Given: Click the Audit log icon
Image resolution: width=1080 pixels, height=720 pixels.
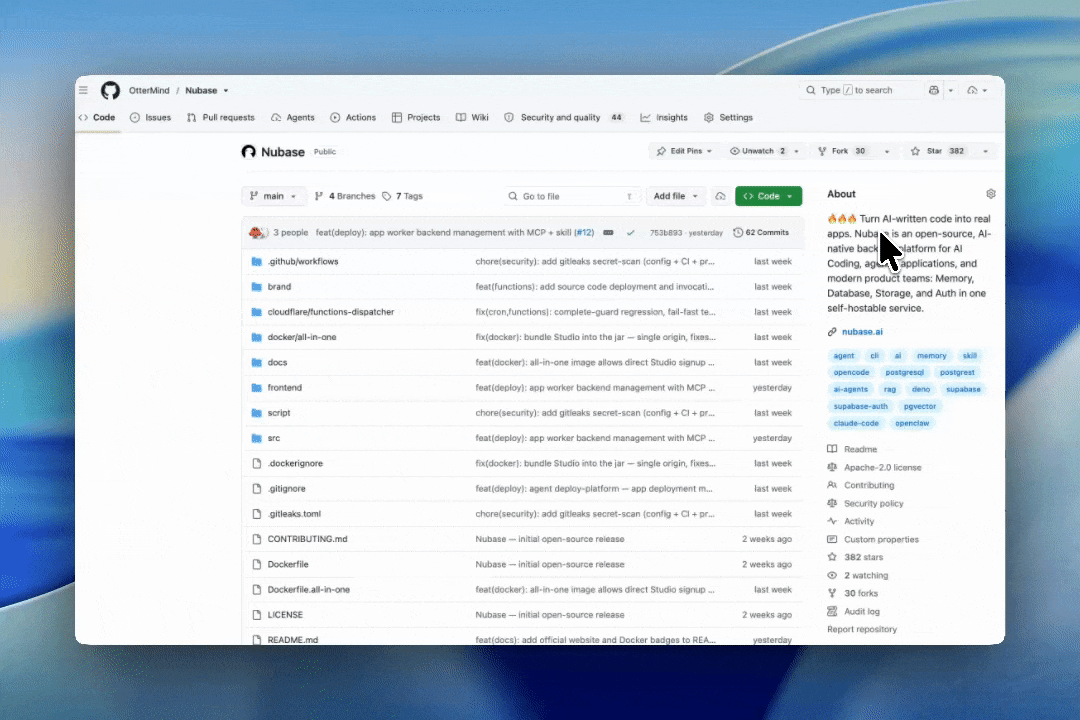Looking at the screenshot, I should [832, 611].
